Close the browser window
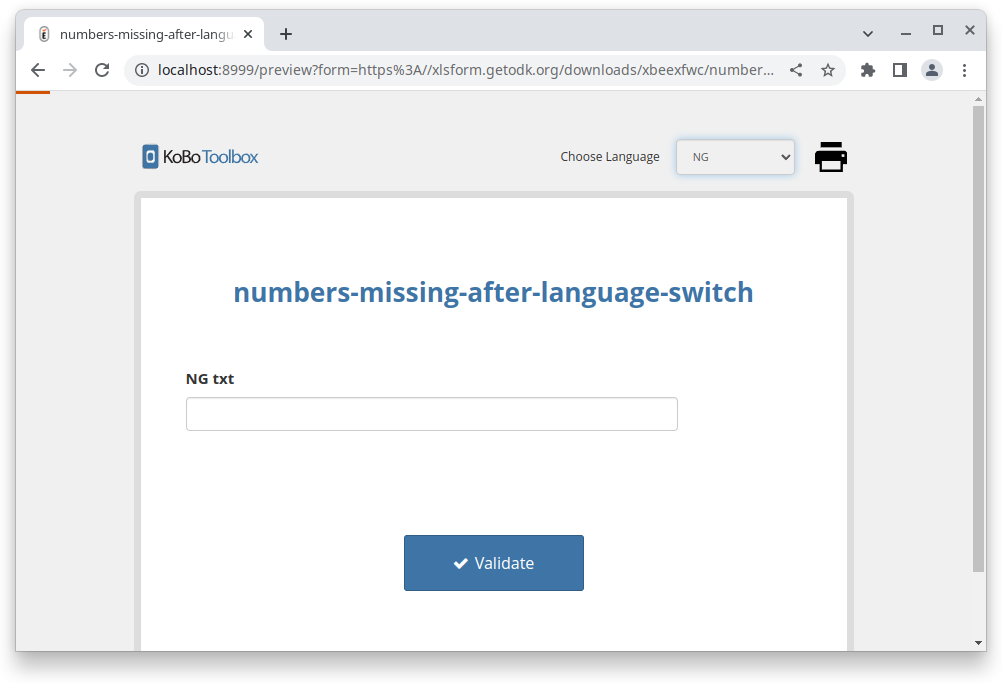This screenshot has width=1002, height=683. point(969,31)
